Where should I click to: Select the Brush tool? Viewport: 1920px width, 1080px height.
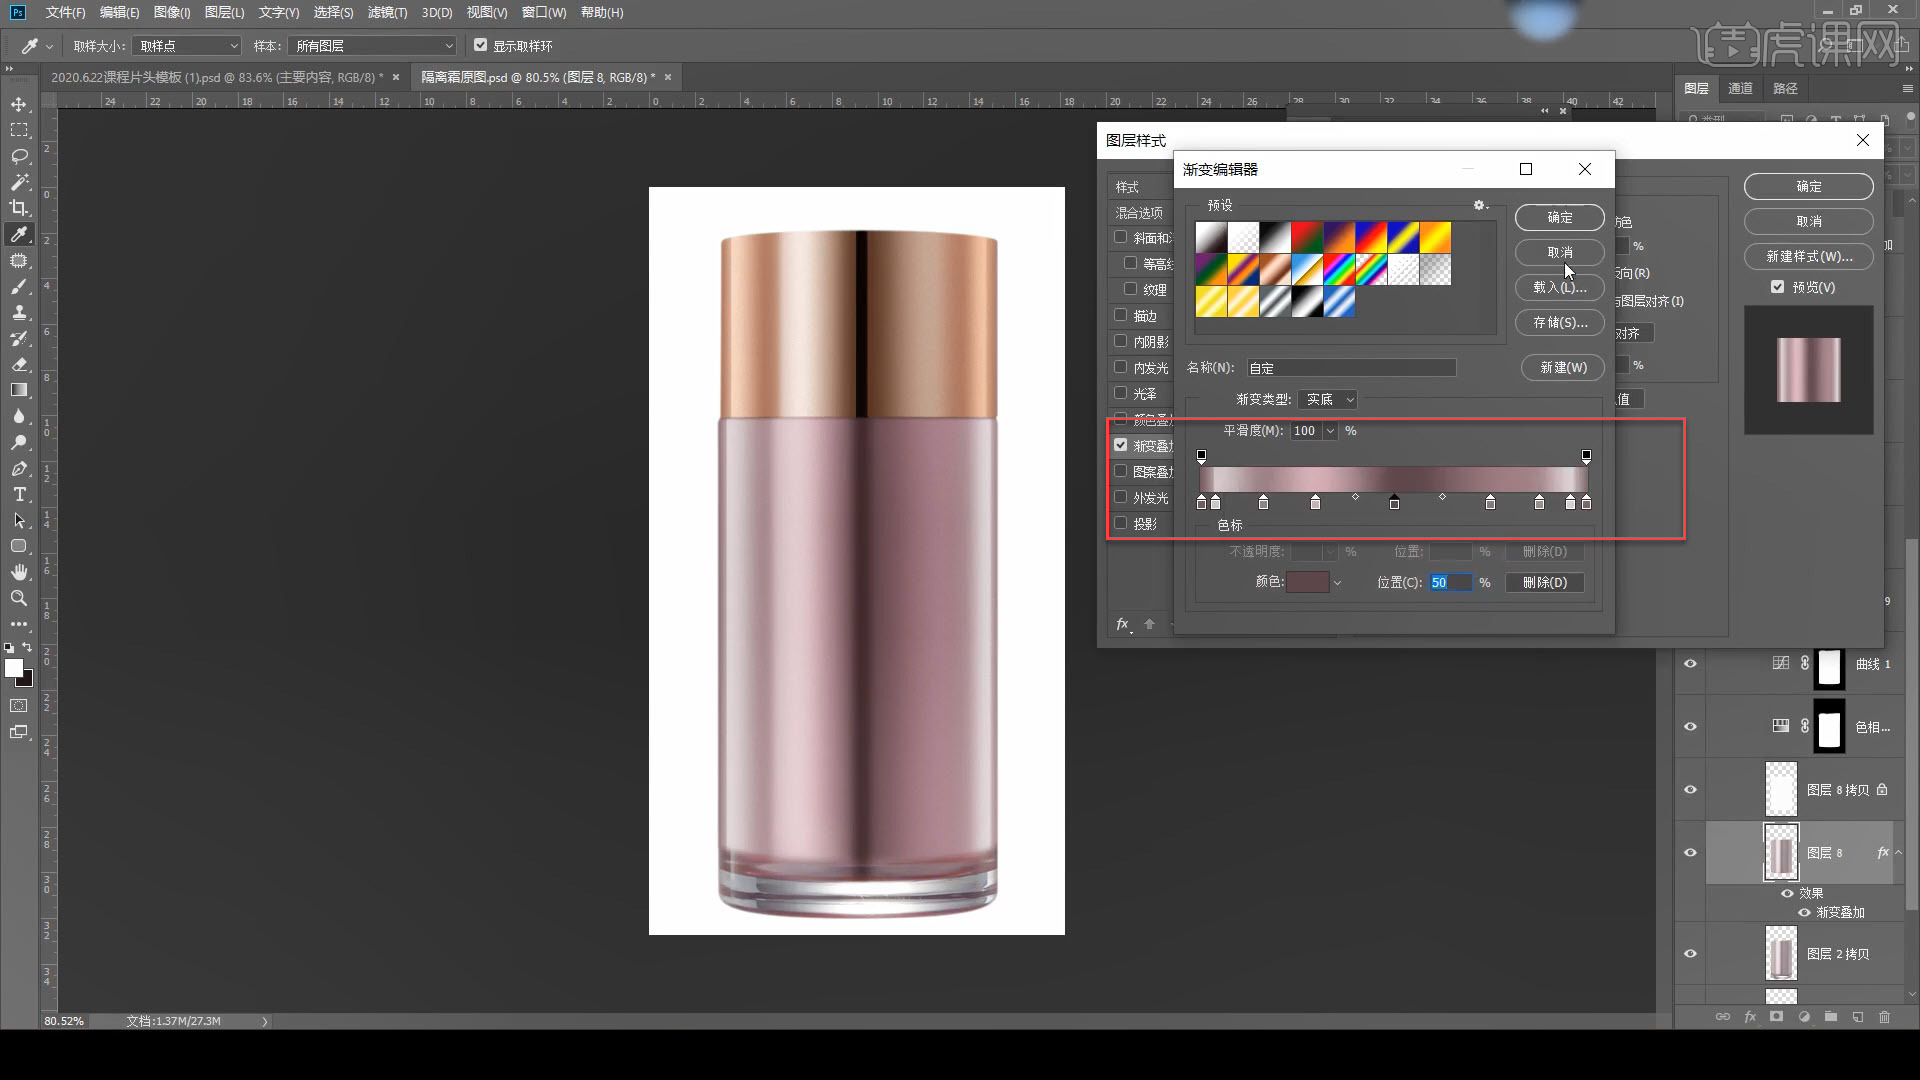(18, 287)
